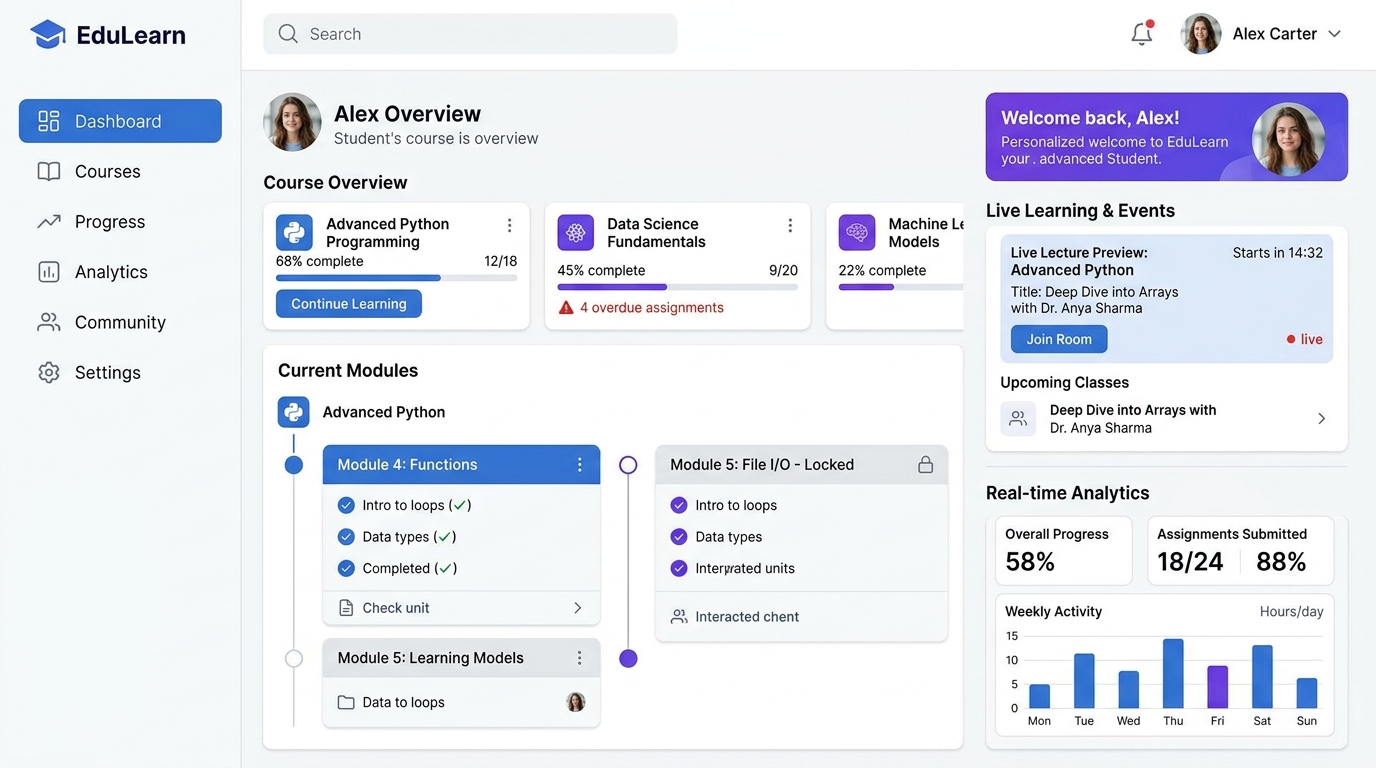Viewport: 1376px width, 768px height.
Task: Open Community in the sidebar
Action: pyautogui.click(x=120, y=322)
